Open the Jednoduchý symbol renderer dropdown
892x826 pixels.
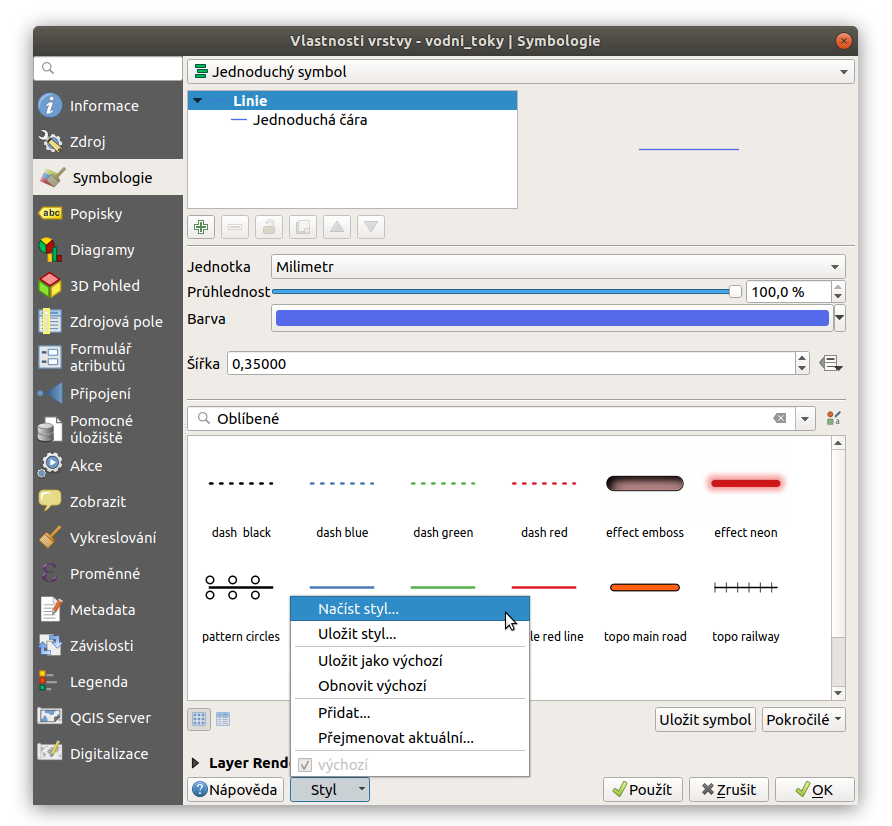tap(521, 72)
